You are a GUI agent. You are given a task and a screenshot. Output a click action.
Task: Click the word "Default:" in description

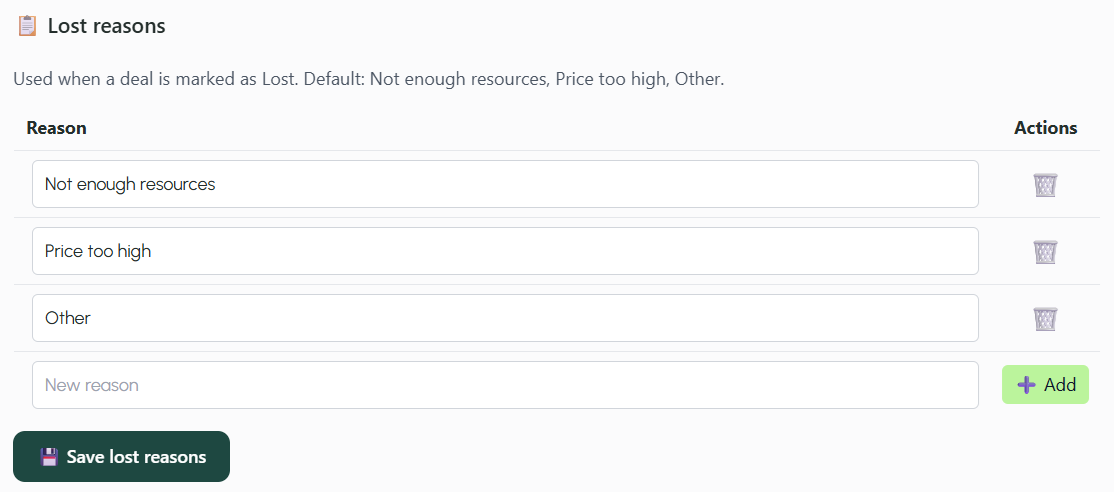tap(334, 78)
